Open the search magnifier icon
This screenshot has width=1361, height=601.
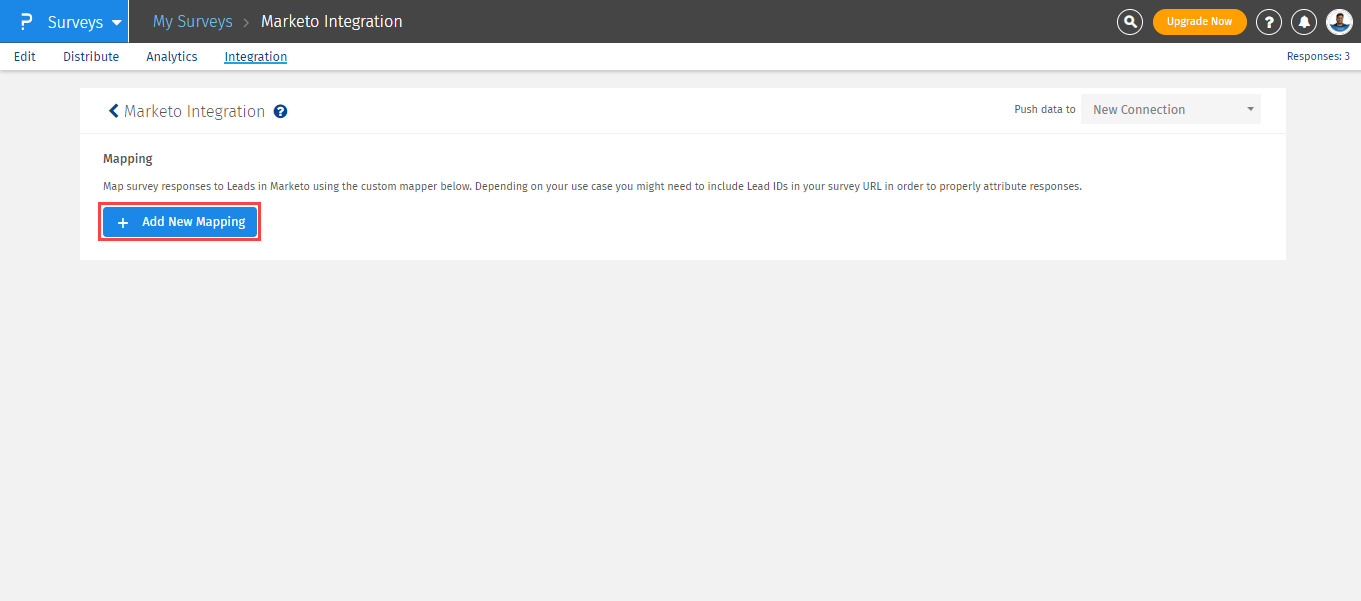pos(1130,21)
